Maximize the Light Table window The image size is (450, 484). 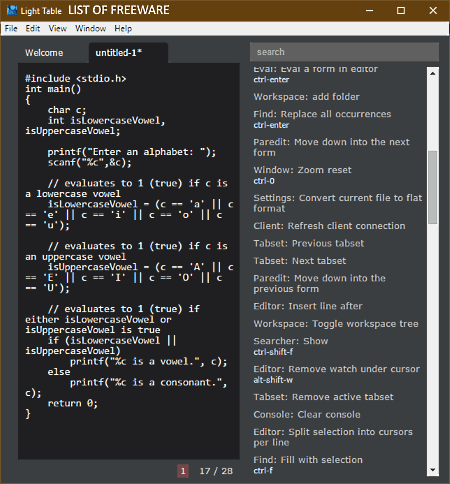tap(401, 11)
